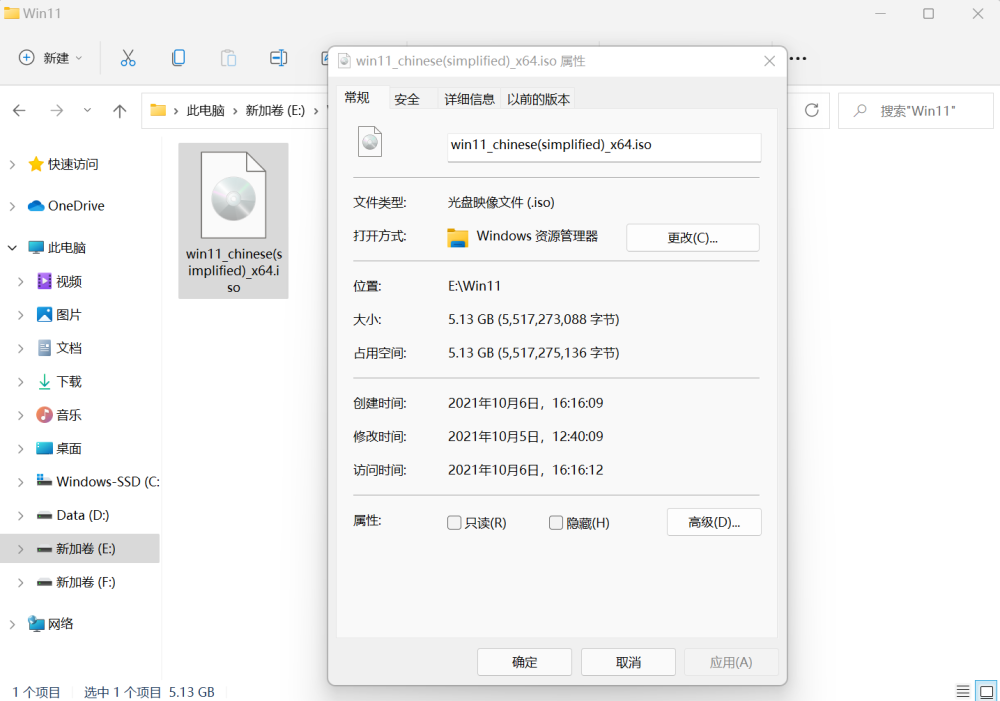
Task: Go forward with the right arrow
Action: [57, 110]
